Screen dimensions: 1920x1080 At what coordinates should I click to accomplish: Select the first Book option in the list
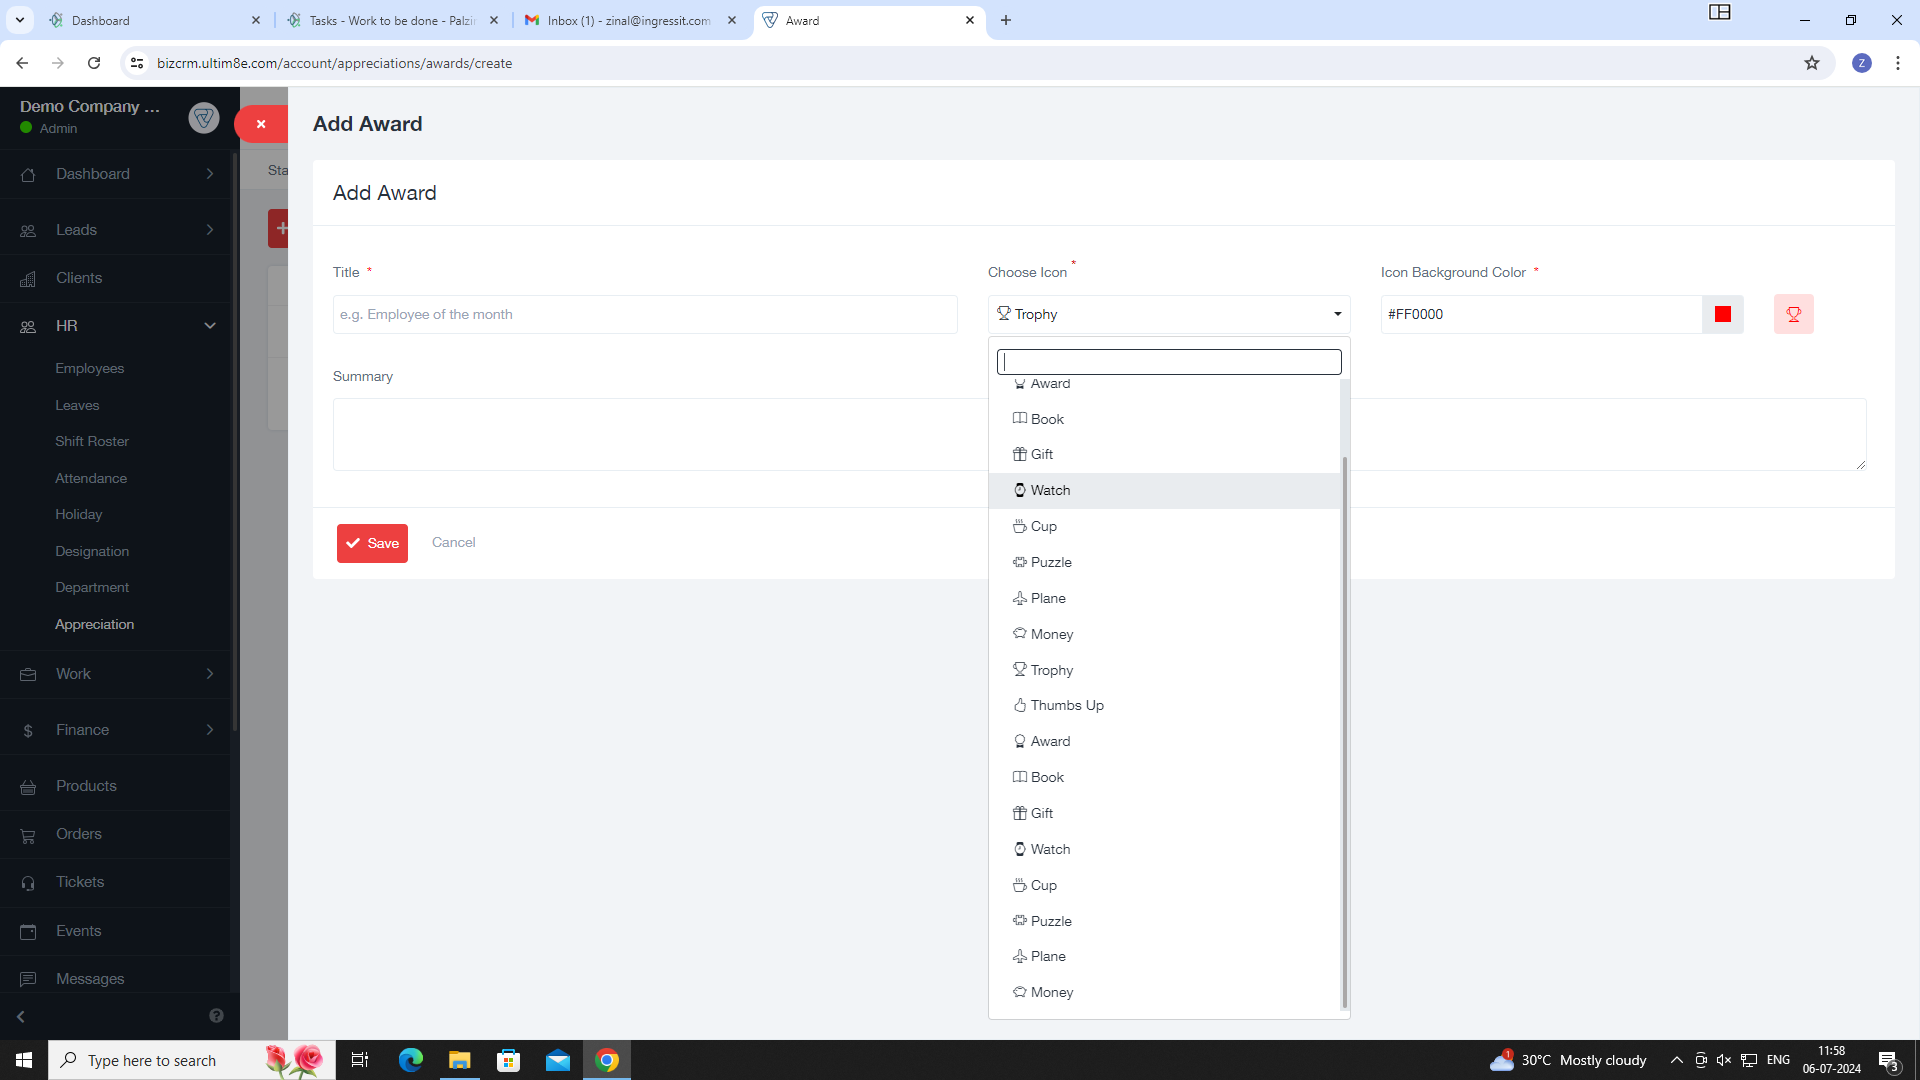[1164, 419]
